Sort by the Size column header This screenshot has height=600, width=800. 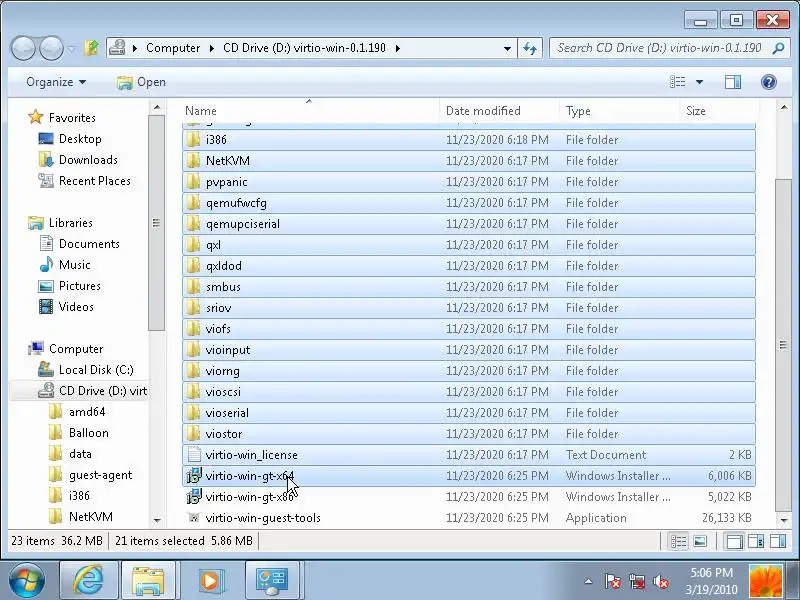(x=719, y=111)
